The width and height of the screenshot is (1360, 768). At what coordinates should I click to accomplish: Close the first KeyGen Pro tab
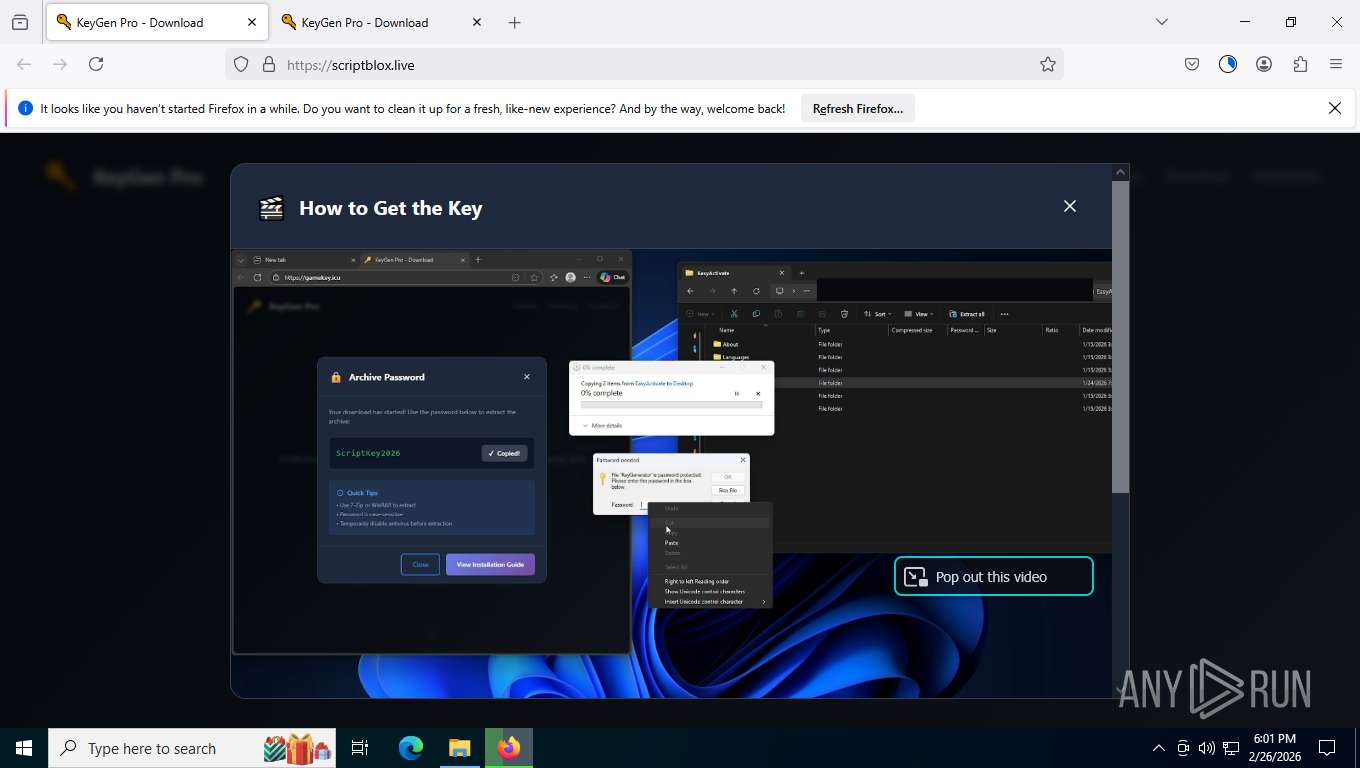(252, 22)
